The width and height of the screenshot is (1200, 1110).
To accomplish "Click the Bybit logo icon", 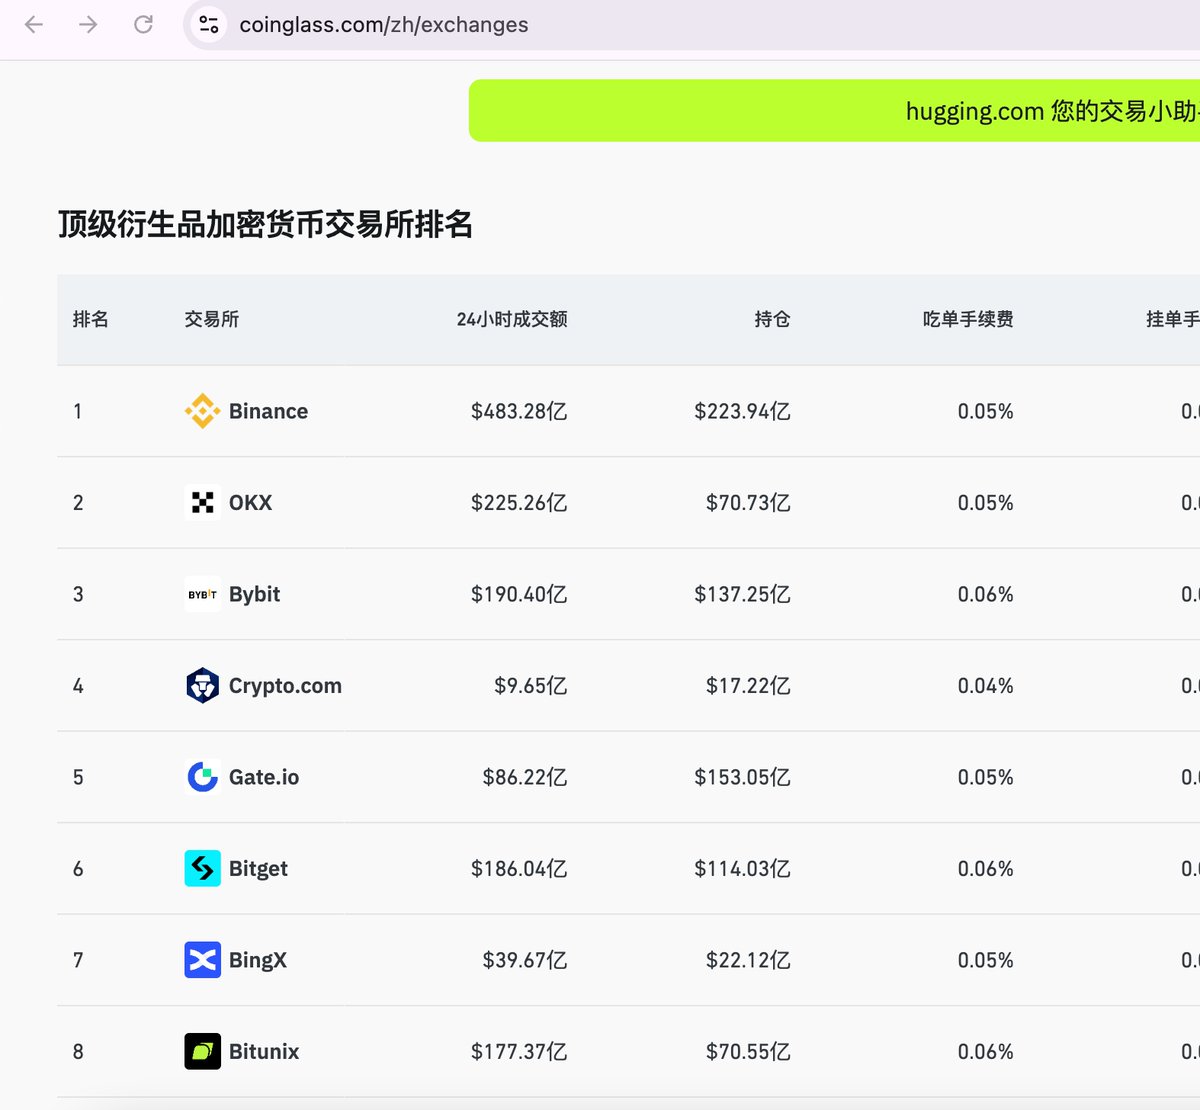I will tap(203, 594).
